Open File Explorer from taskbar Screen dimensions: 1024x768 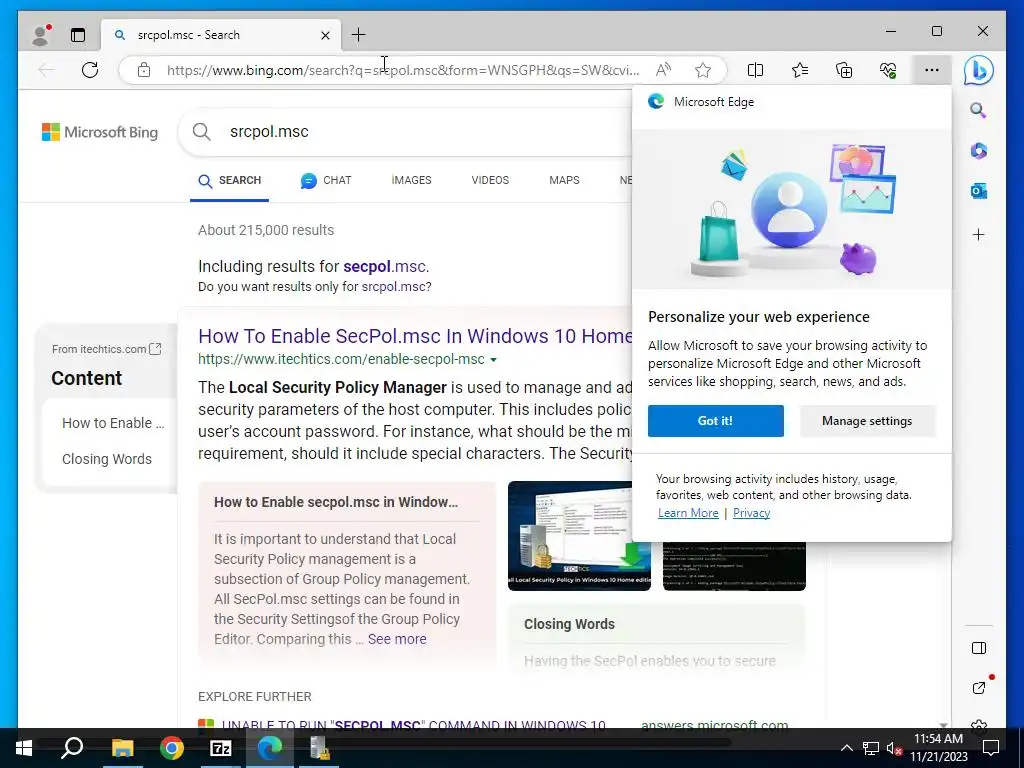[x=122, y=748]
